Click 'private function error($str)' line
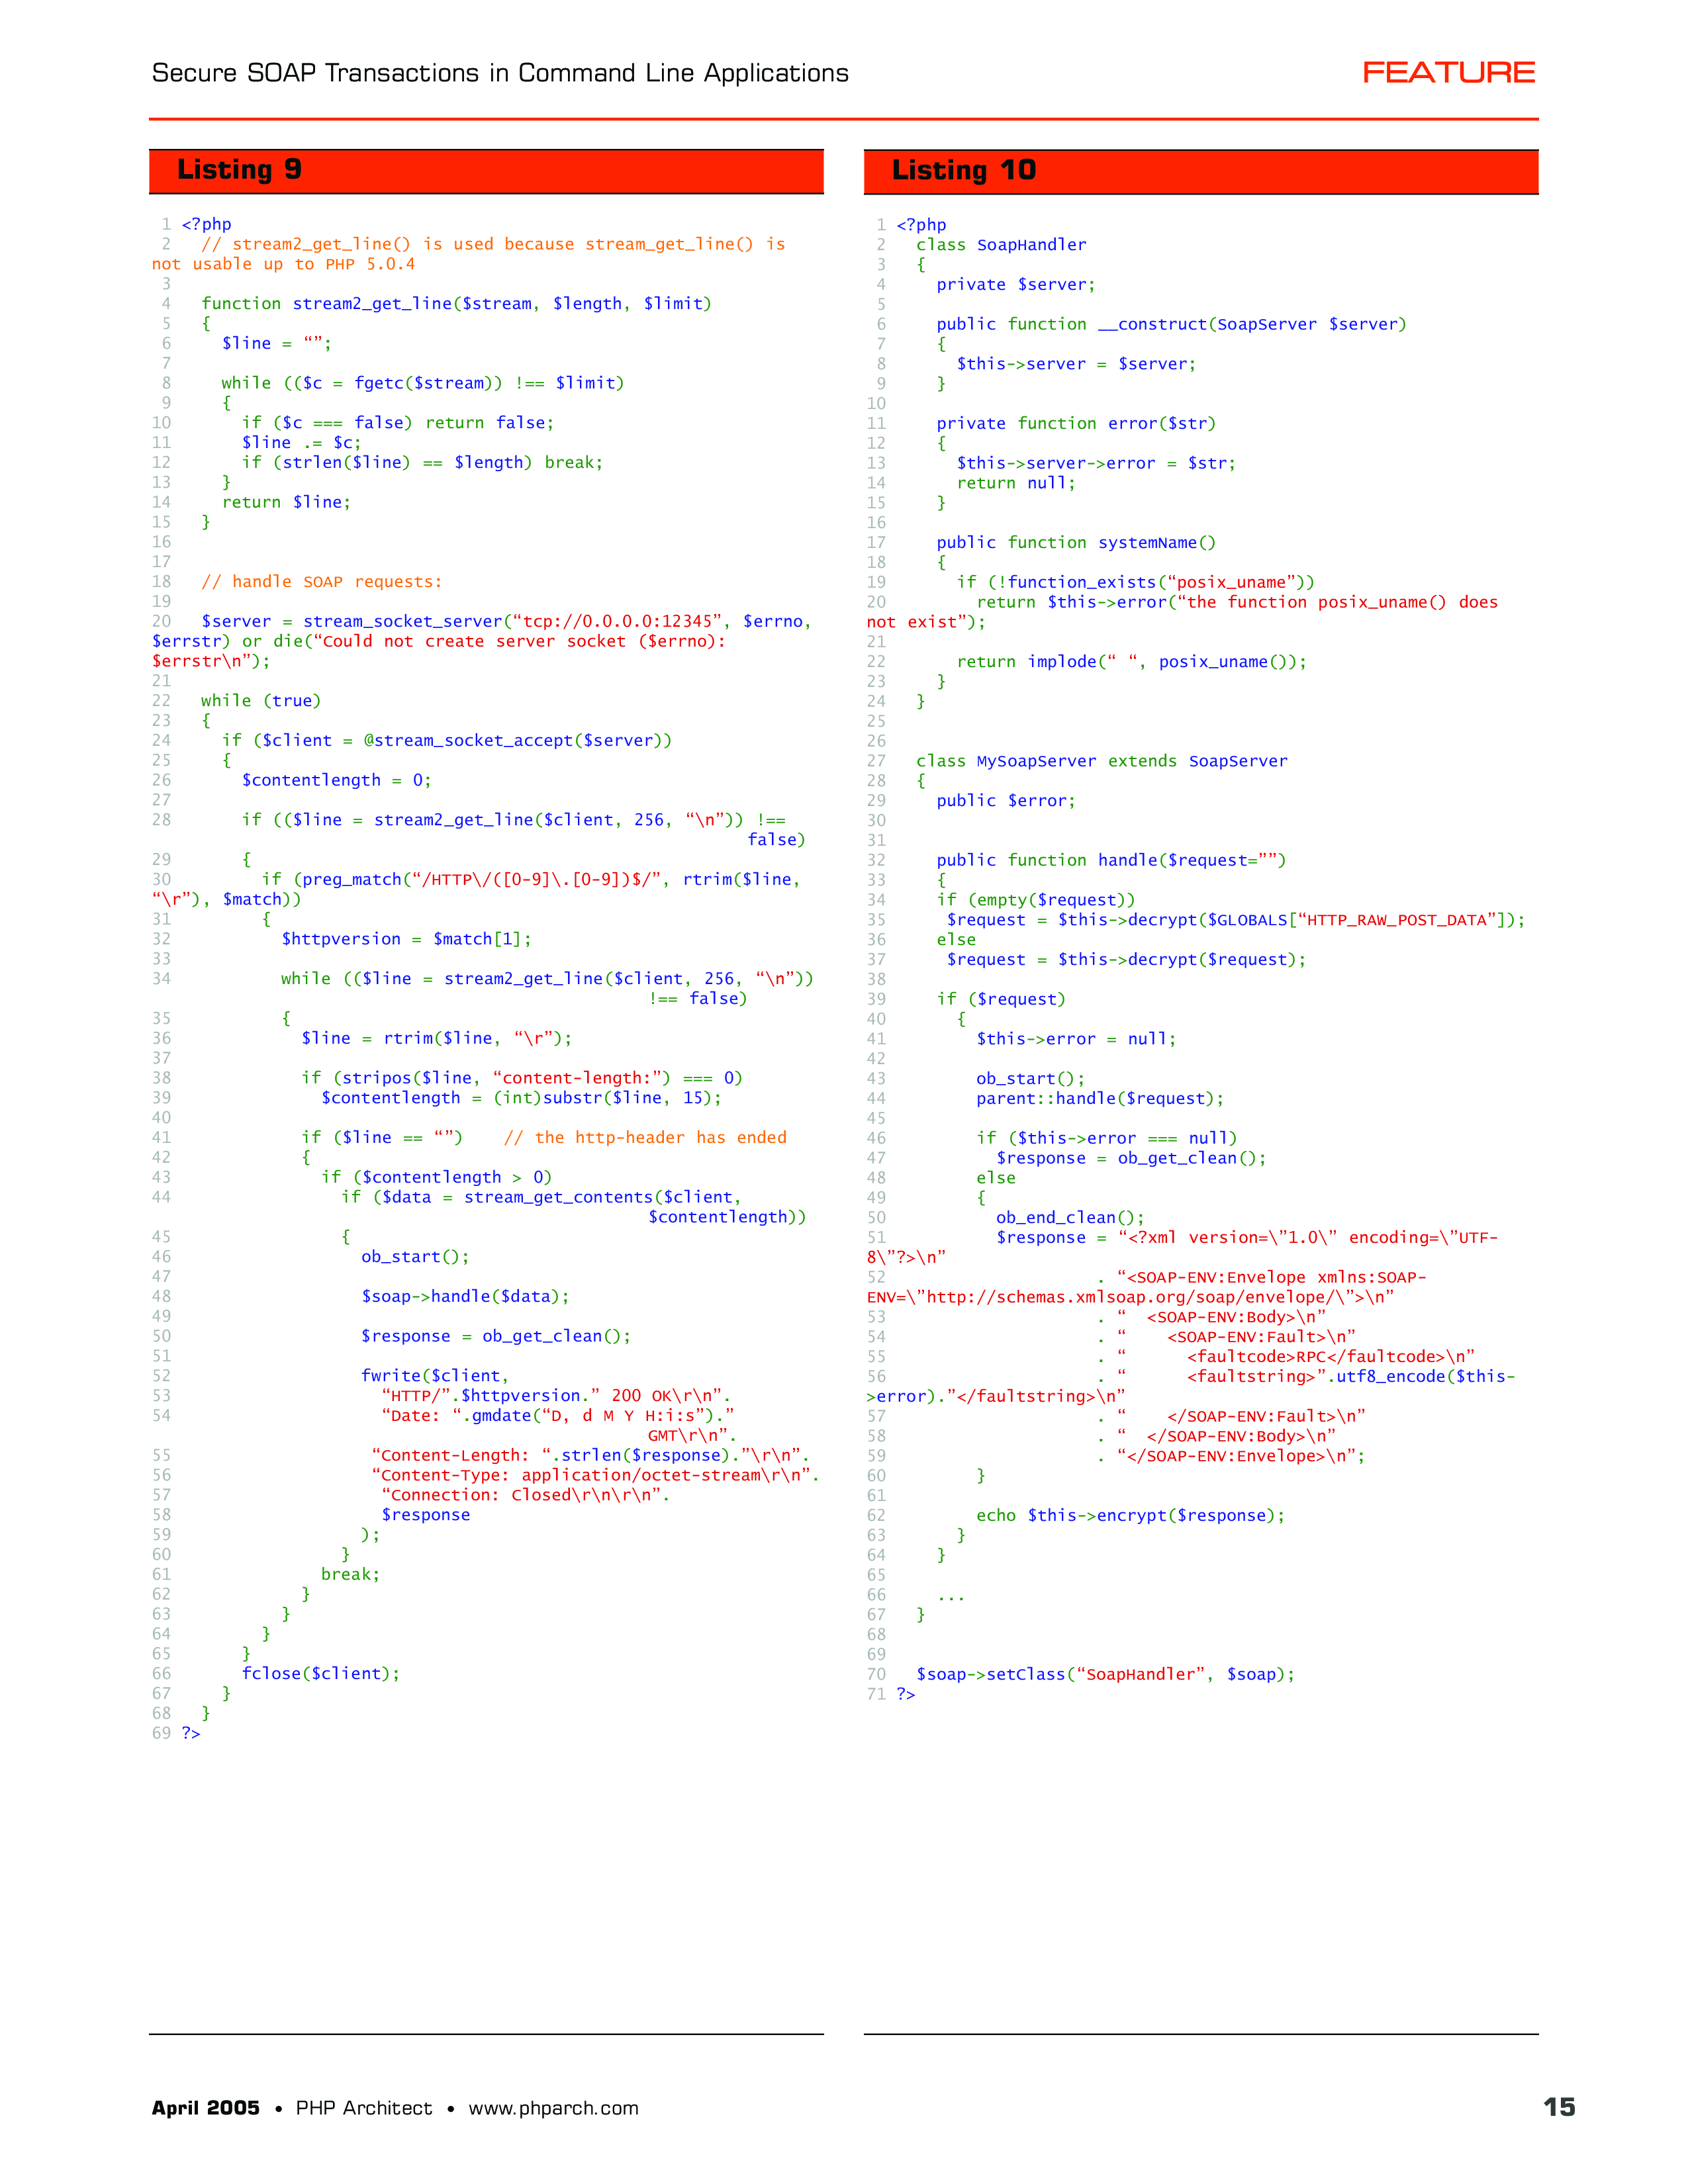This screenshot has height=2184, width=1688. tap(1075, 424)
